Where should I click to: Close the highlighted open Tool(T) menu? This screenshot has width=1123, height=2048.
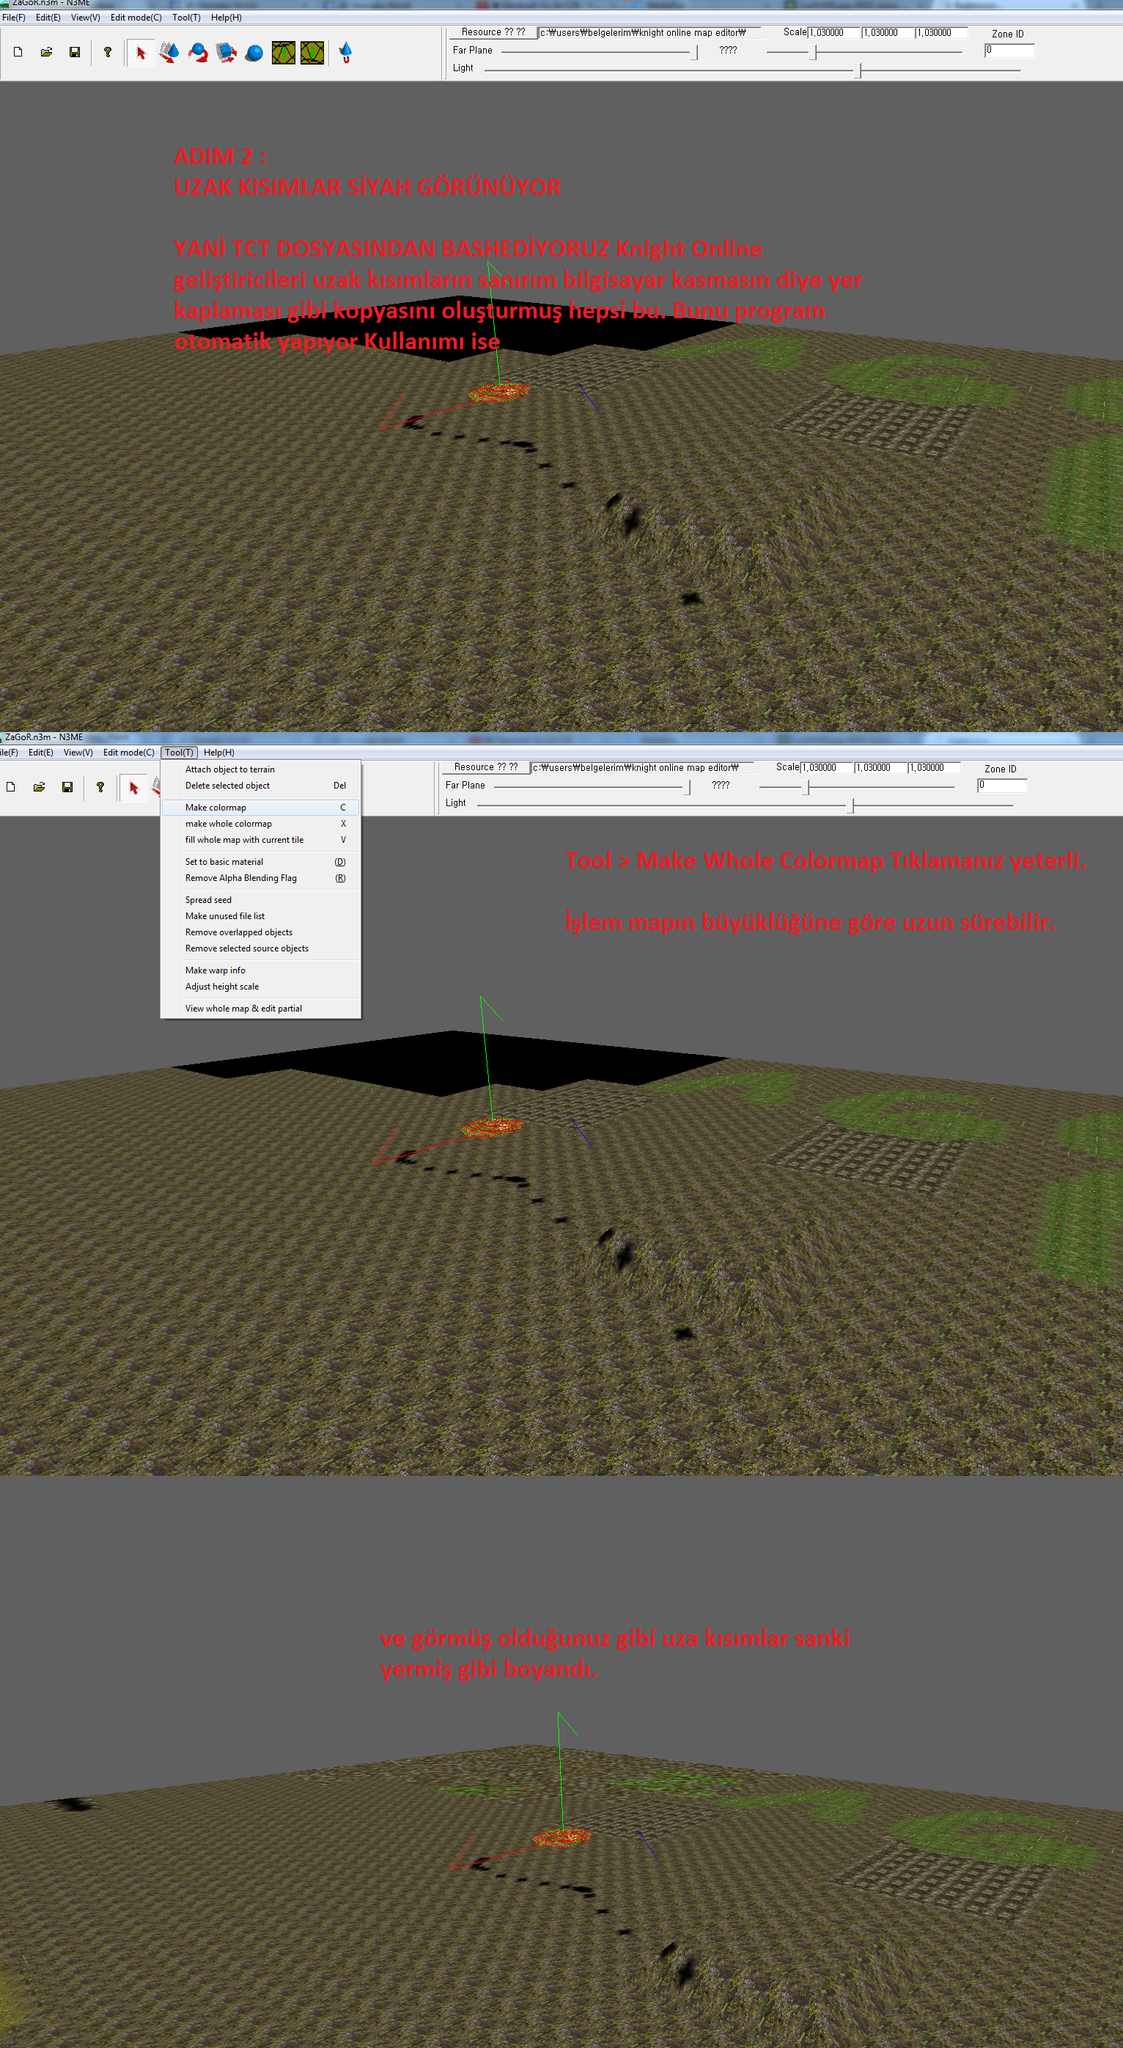click(179, 752)
